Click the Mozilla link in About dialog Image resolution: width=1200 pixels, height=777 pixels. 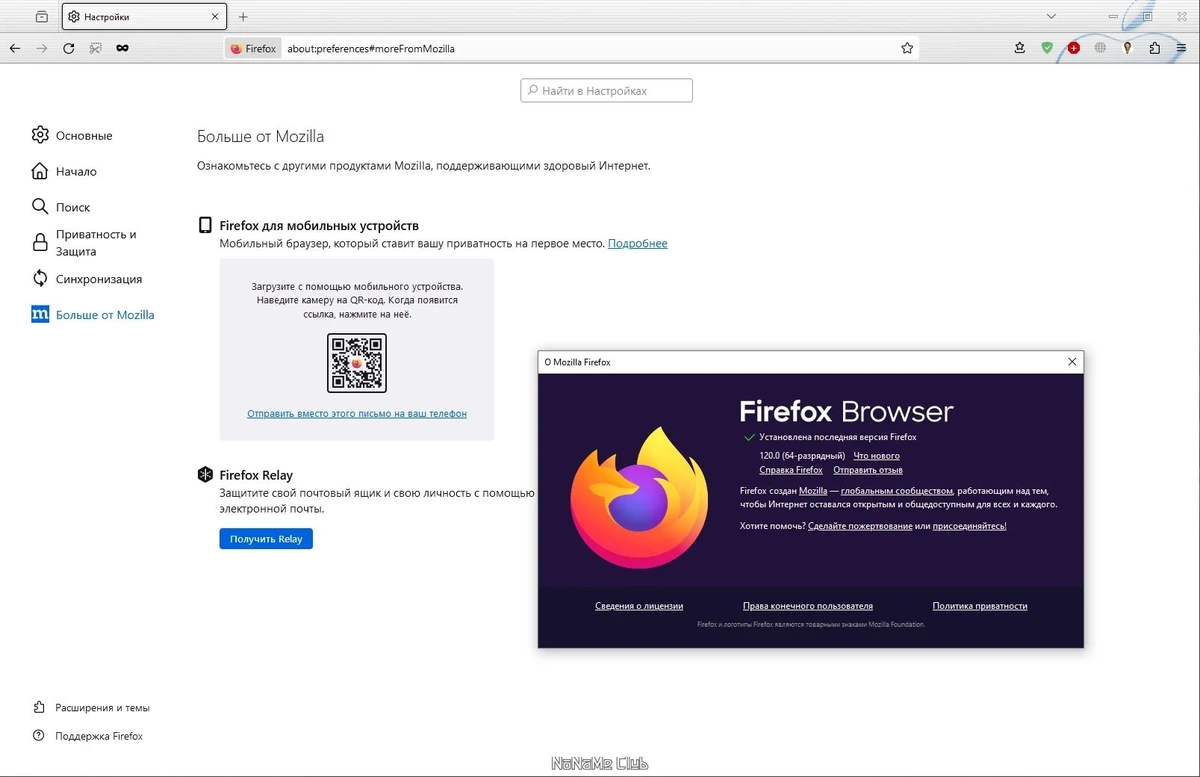813,491
